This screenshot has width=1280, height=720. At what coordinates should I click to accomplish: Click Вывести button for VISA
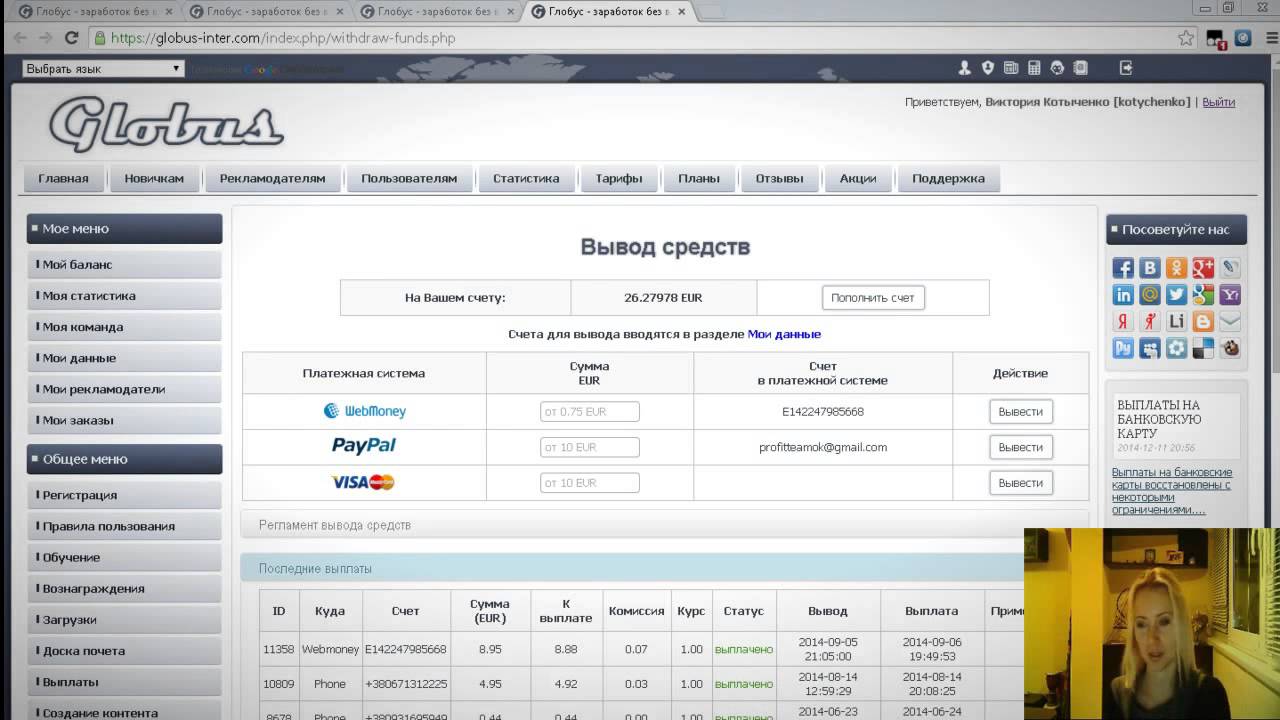(1020, 483)
